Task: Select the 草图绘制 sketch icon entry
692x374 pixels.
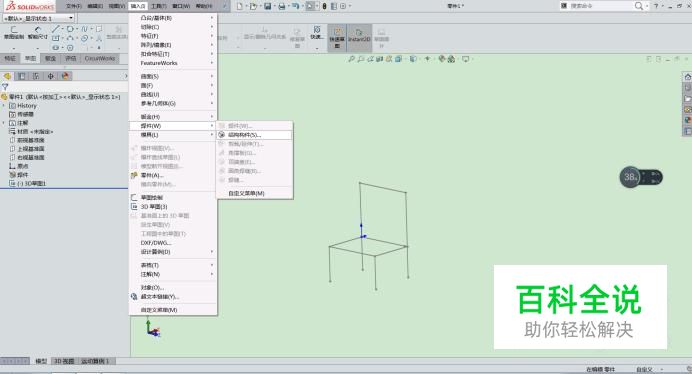Action: [151, 197]
